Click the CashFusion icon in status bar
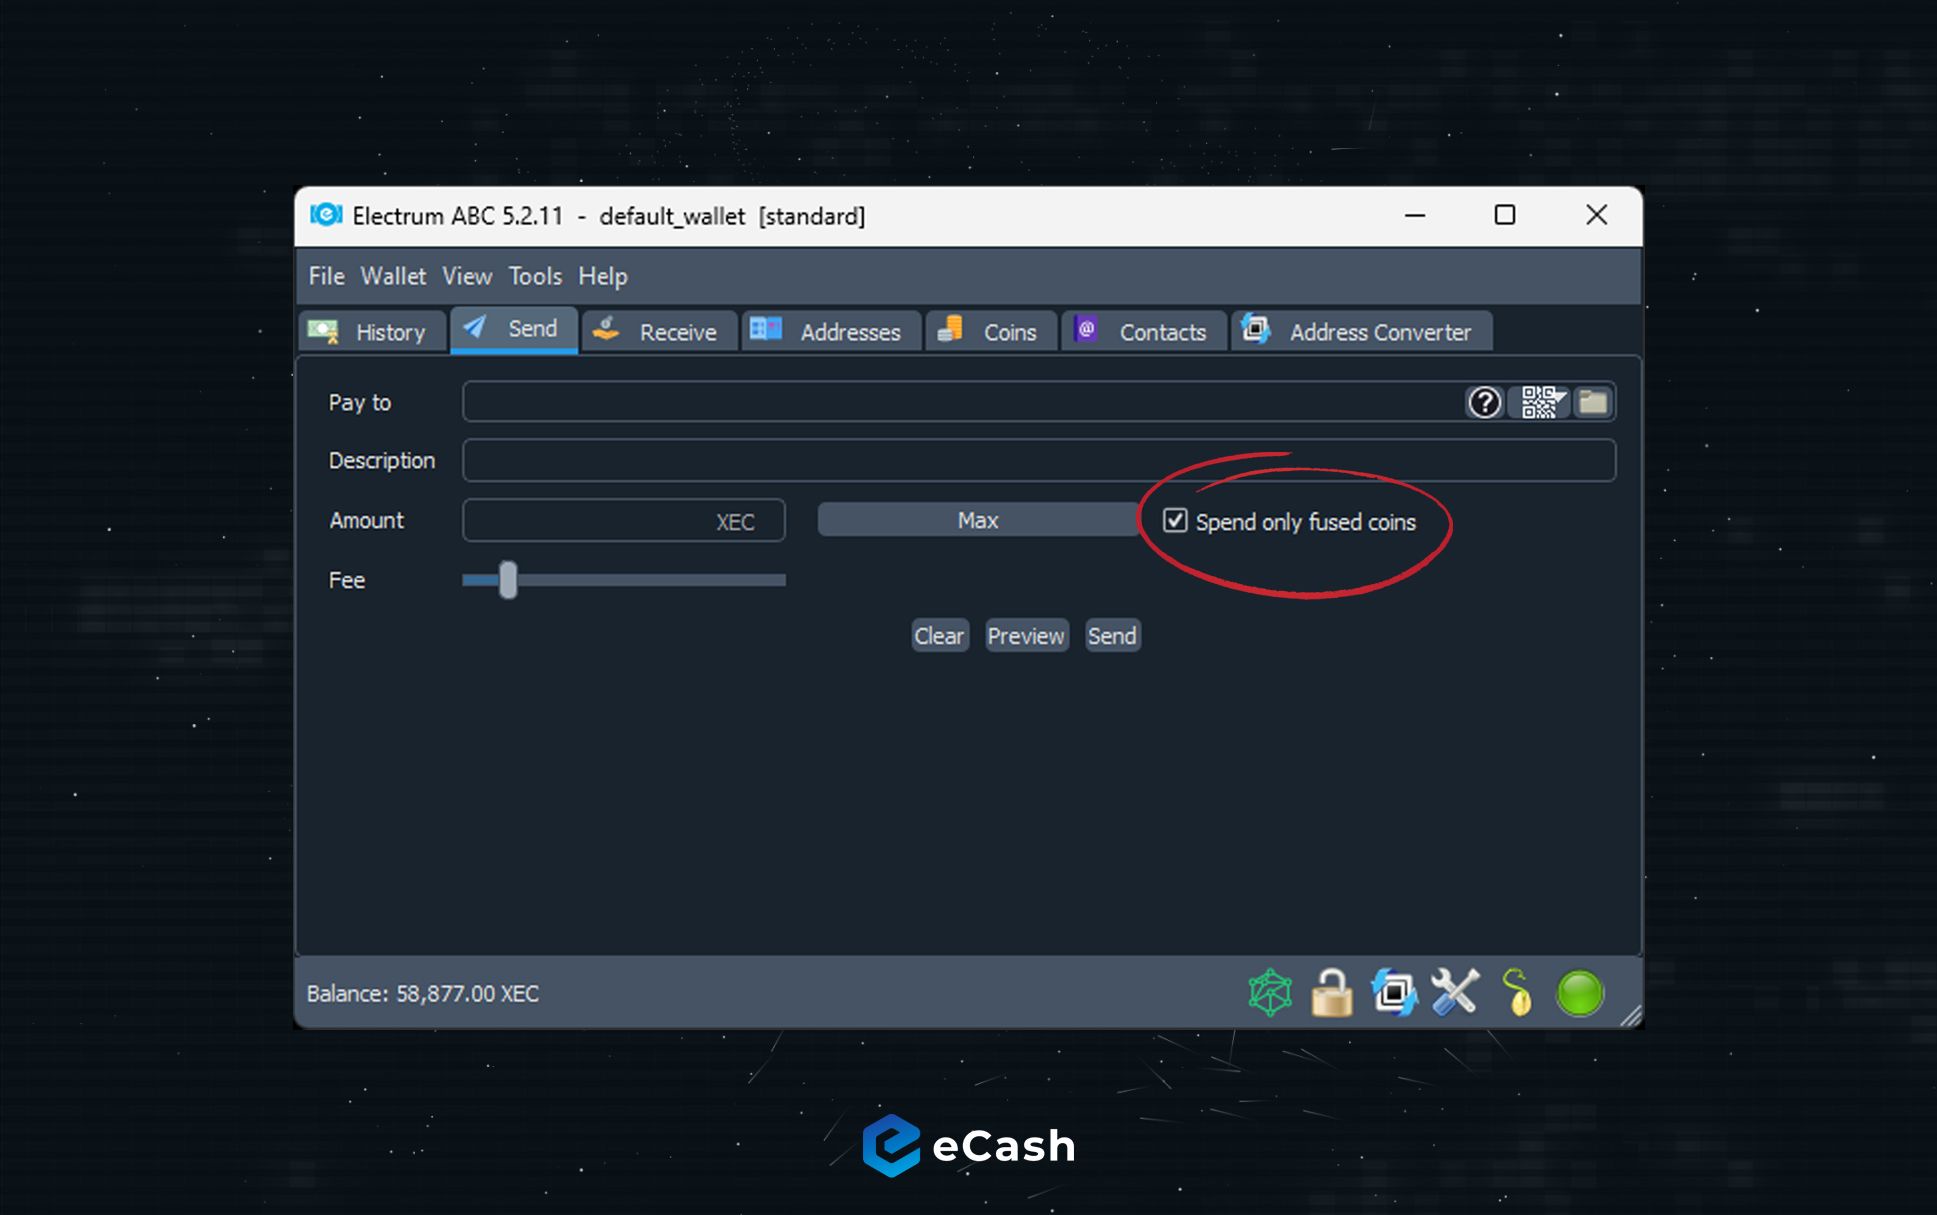 pyautogui.click(x=1394, y=993)
